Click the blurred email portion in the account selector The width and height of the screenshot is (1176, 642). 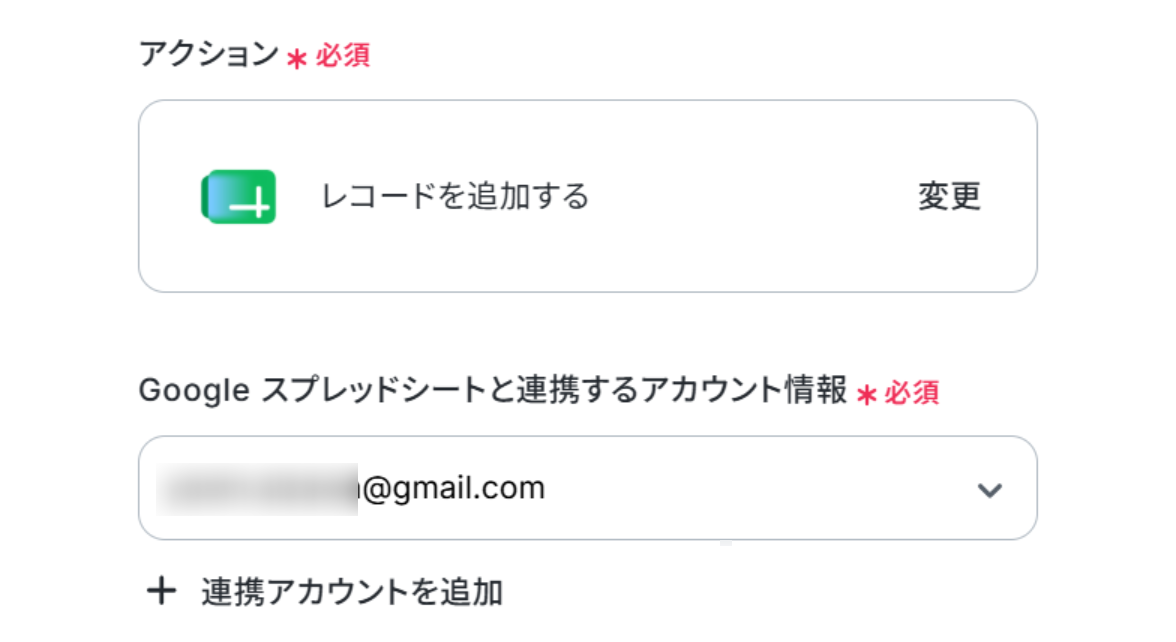256,489
